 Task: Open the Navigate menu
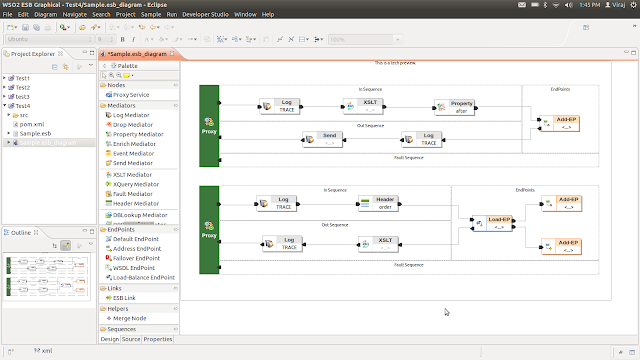point(75,14)
